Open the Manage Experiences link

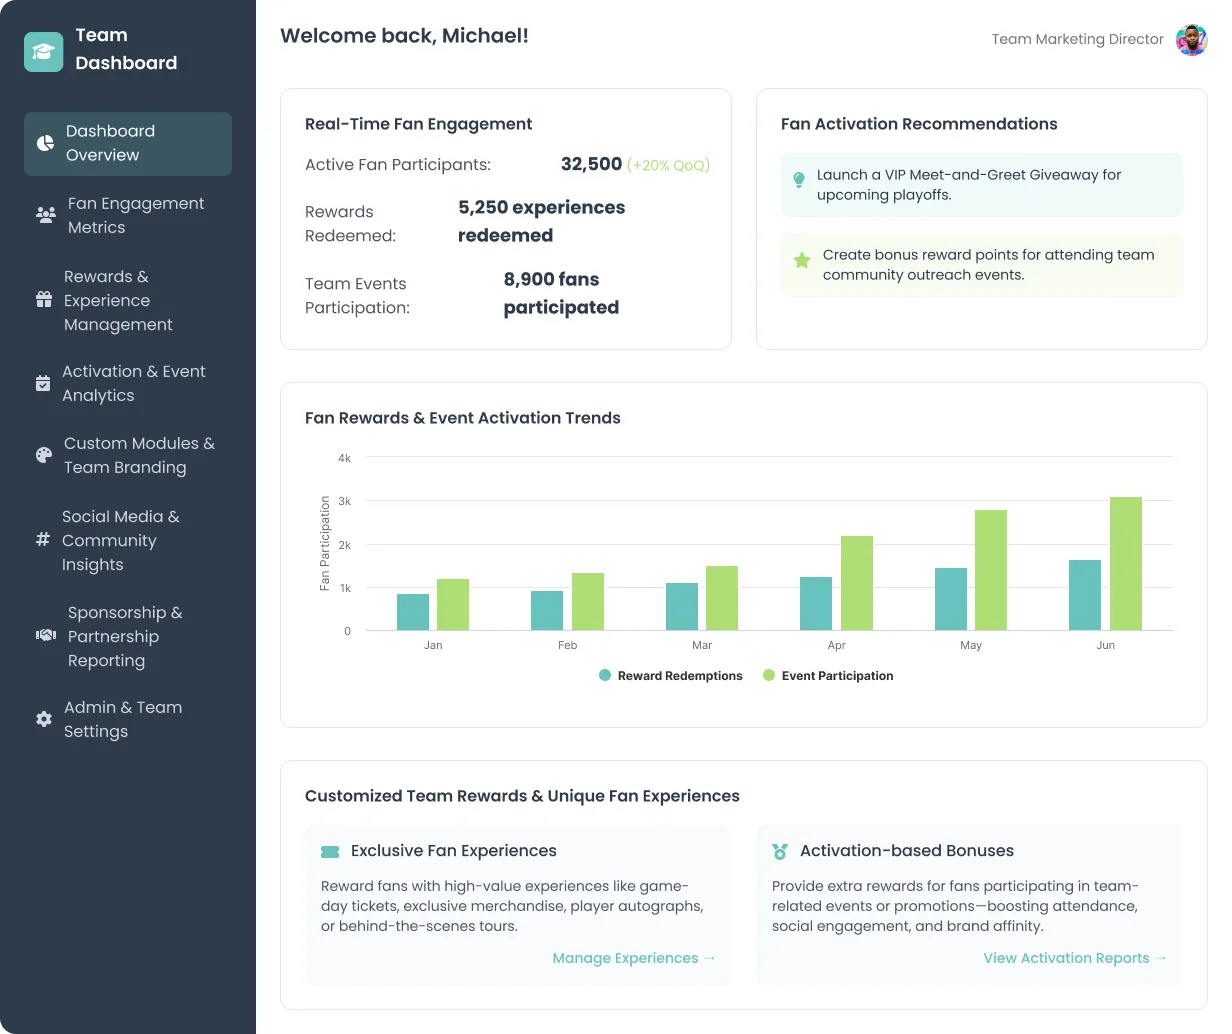click(x=634, y=958)
